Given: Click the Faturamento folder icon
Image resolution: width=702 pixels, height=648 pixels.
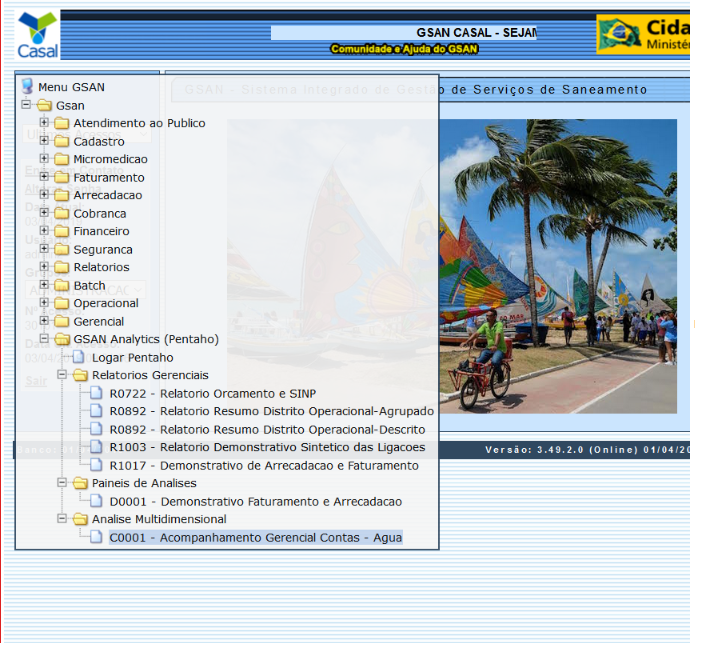Looking at the screenshot, I should click(x=62, y=178).
